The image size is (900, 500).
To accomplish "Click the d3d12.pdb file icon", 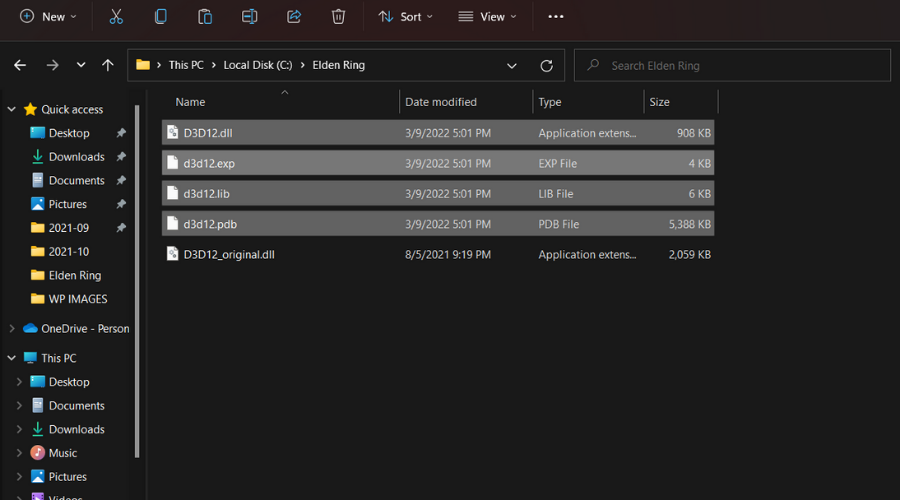I will click(172, 224).
